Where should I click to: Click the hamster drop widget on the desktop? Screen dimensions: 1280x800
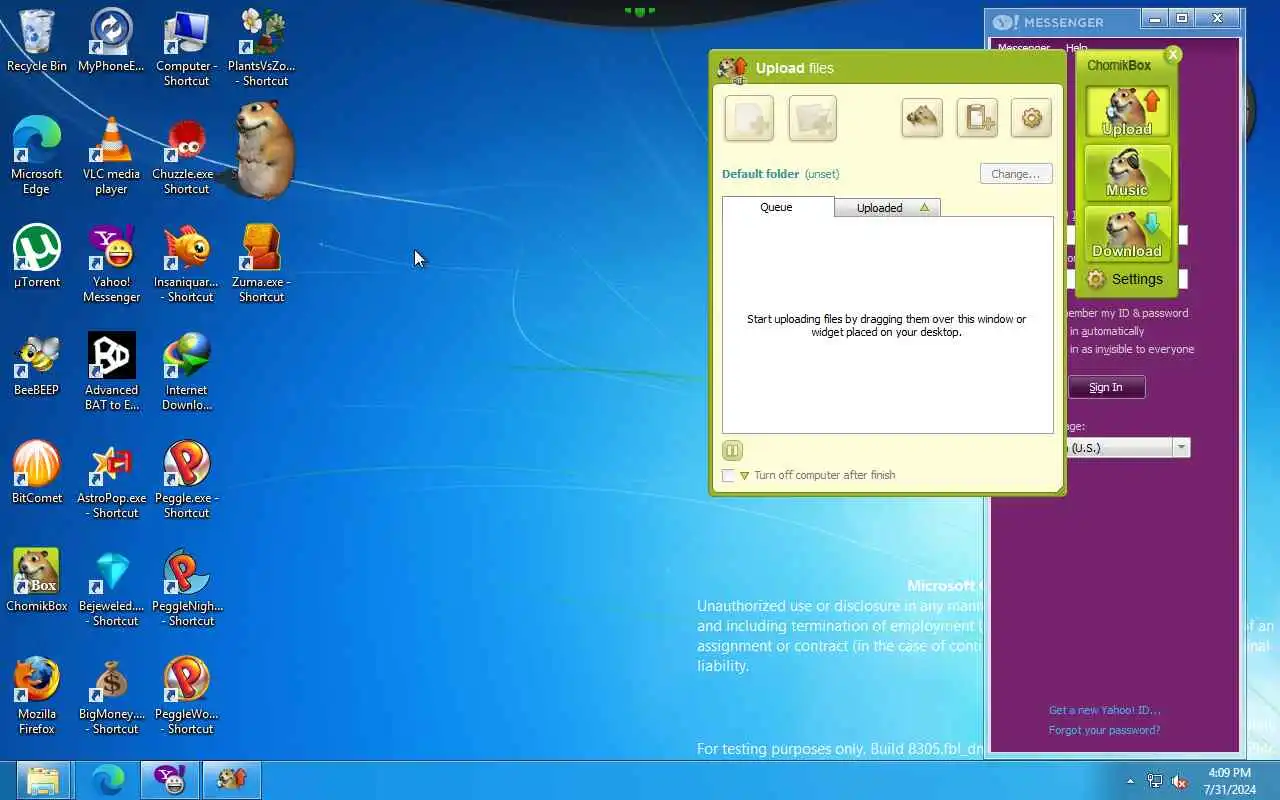click(265, 150)
